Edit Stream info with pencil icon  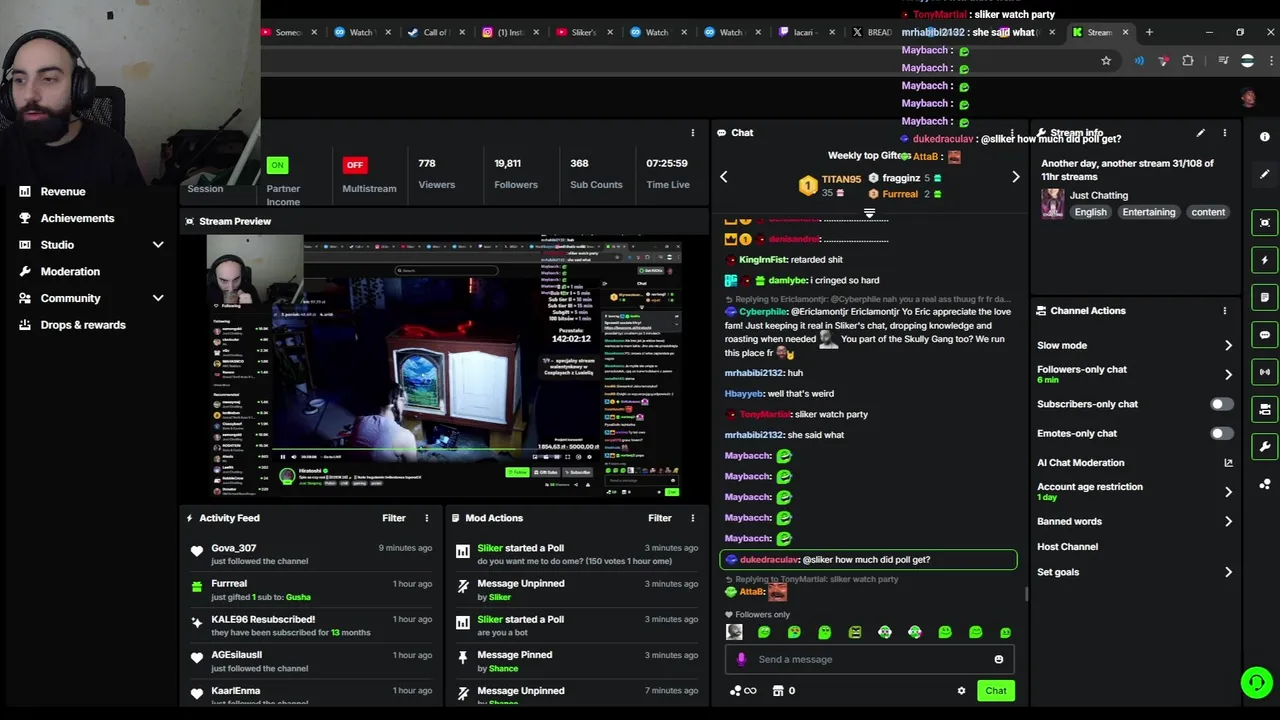point(1200,132)
